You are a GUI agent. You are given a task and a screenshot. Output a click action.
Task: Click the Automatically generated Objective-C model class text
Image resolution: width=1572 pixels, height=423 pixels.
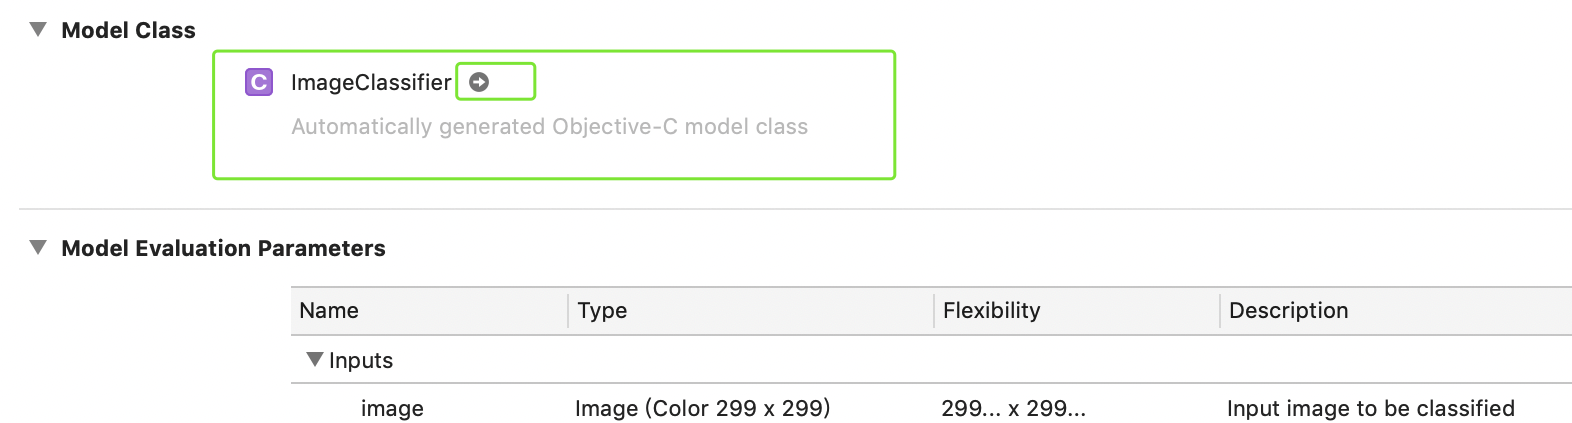[x=549, y=127]
